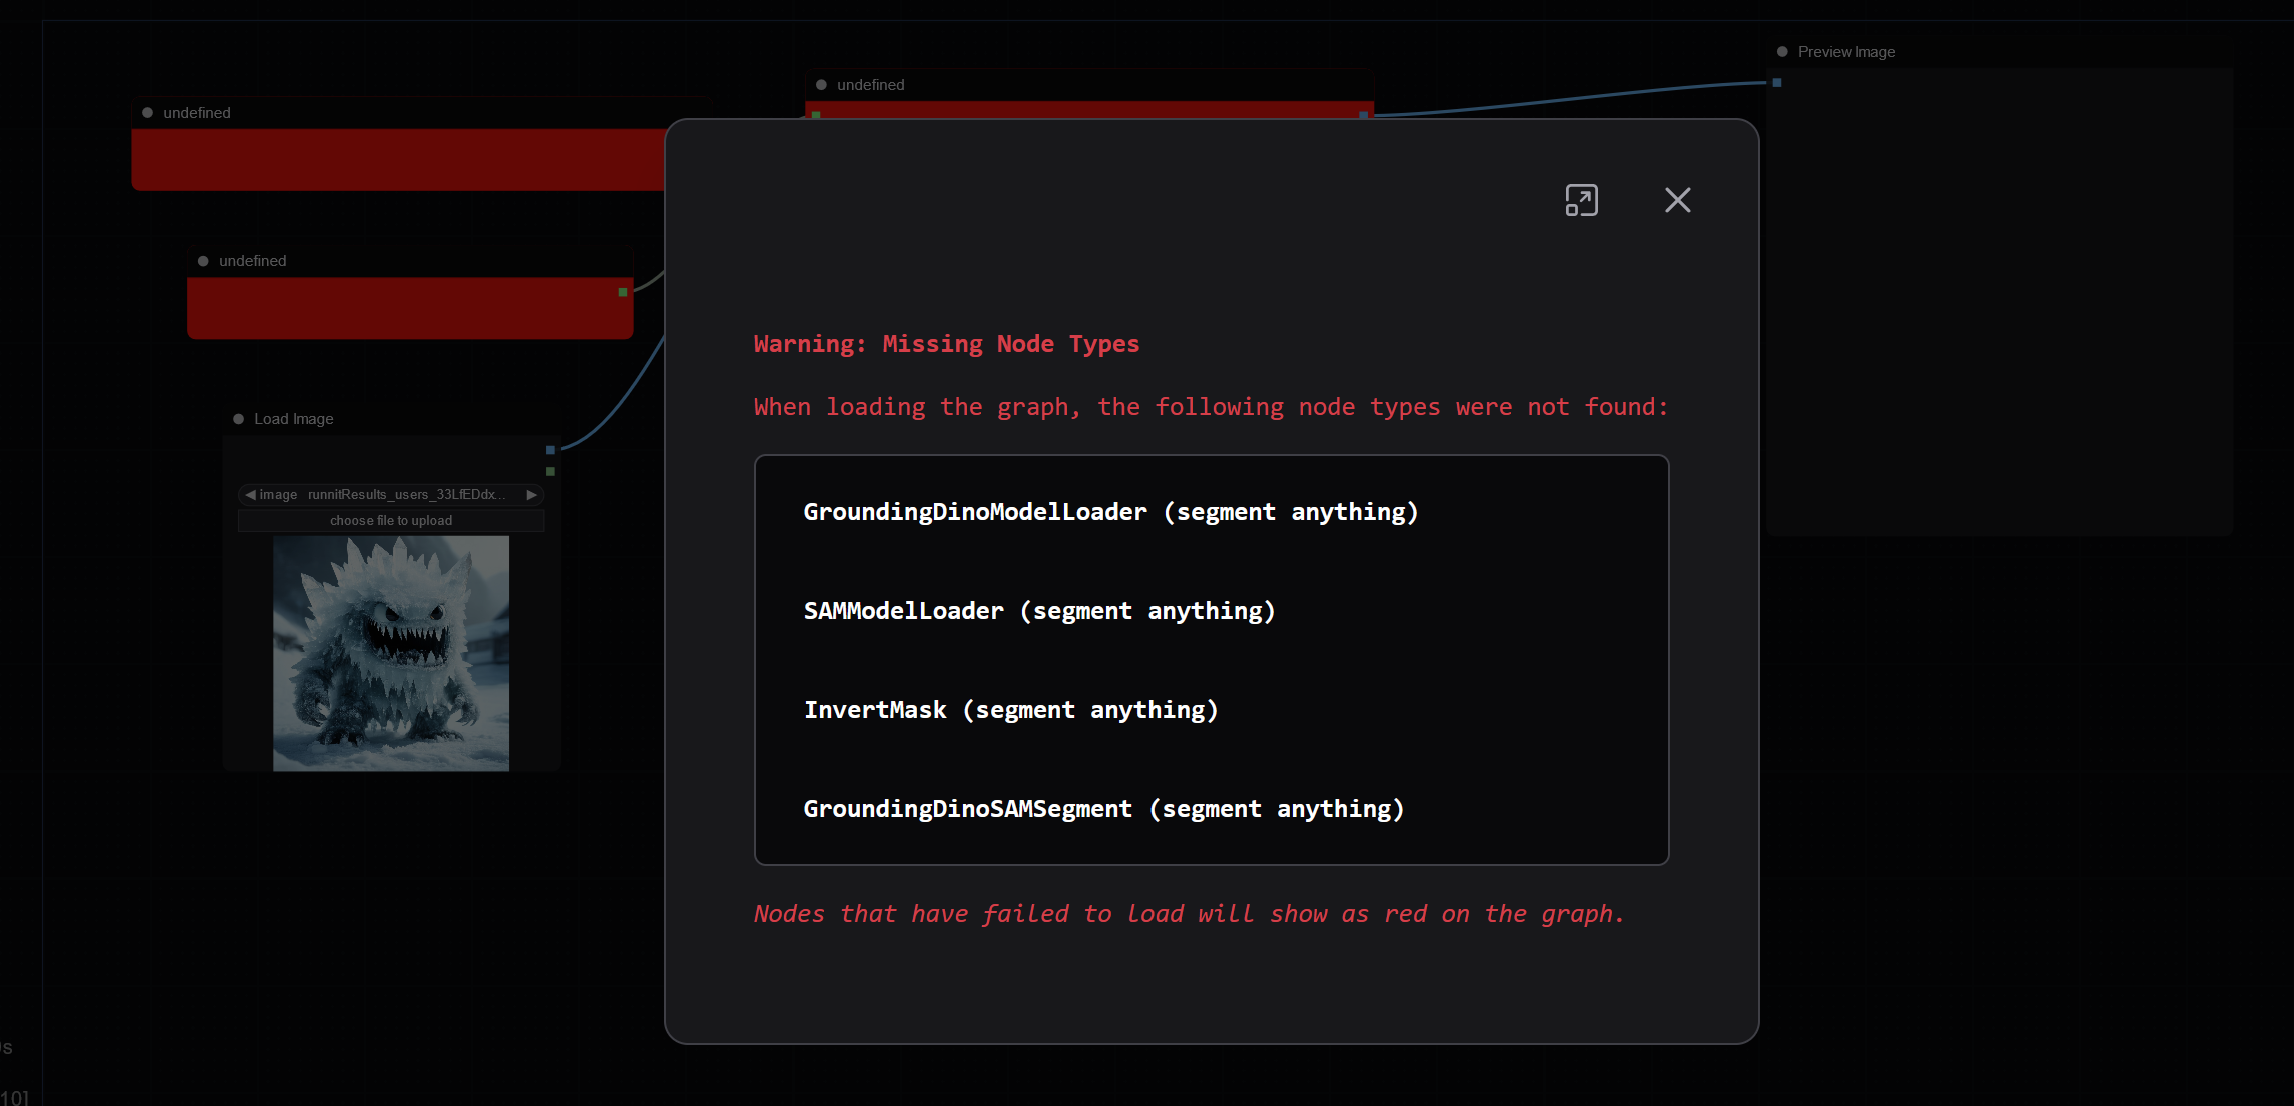Collapse the top-left undefined node
The width and height of the screenshot is (2294, 1106).
[x=146, y=112]
